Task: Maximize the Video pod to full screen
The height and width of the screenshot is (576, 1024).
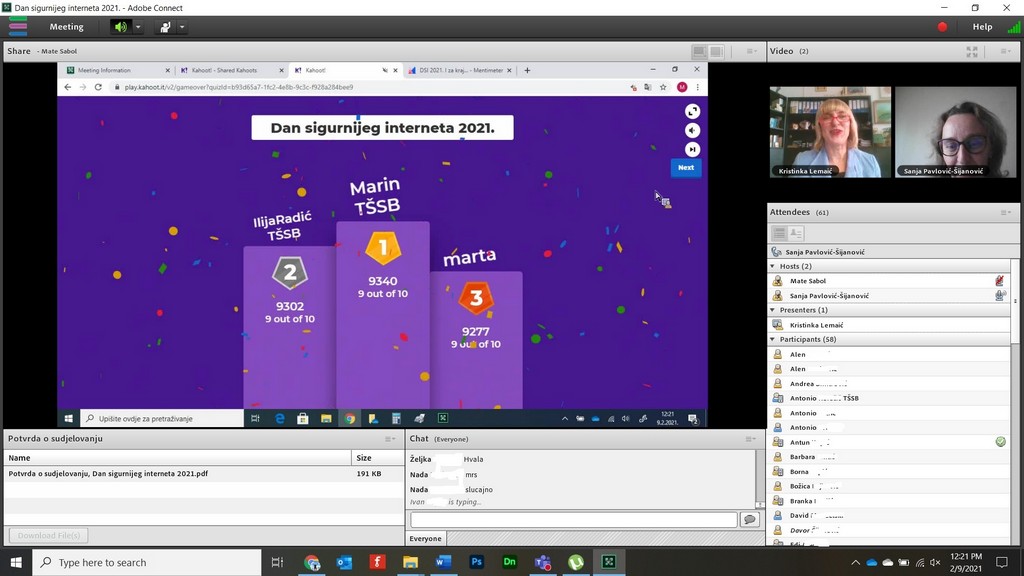Action: [971, 51]
